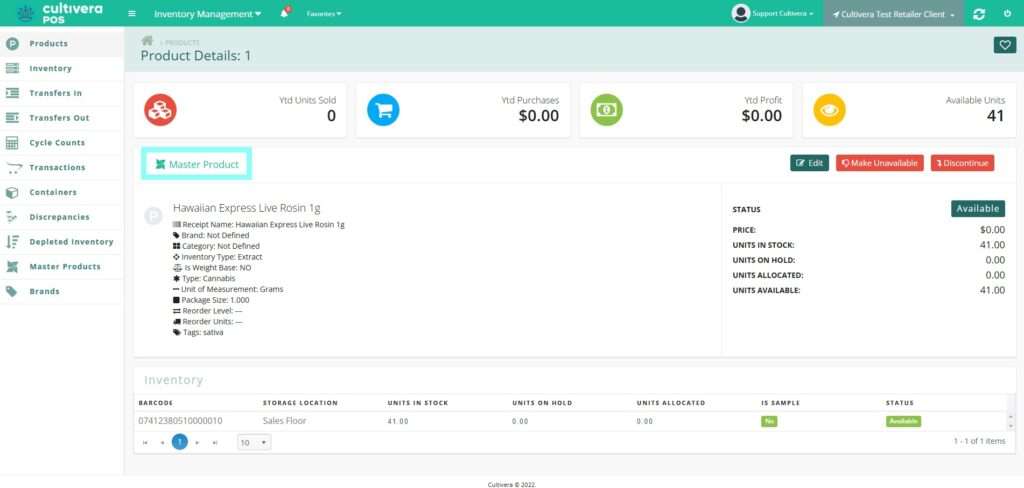Go to Transfers In section
The height and width of the screenshot is (488, 1024).
click(x=55, y=93)
